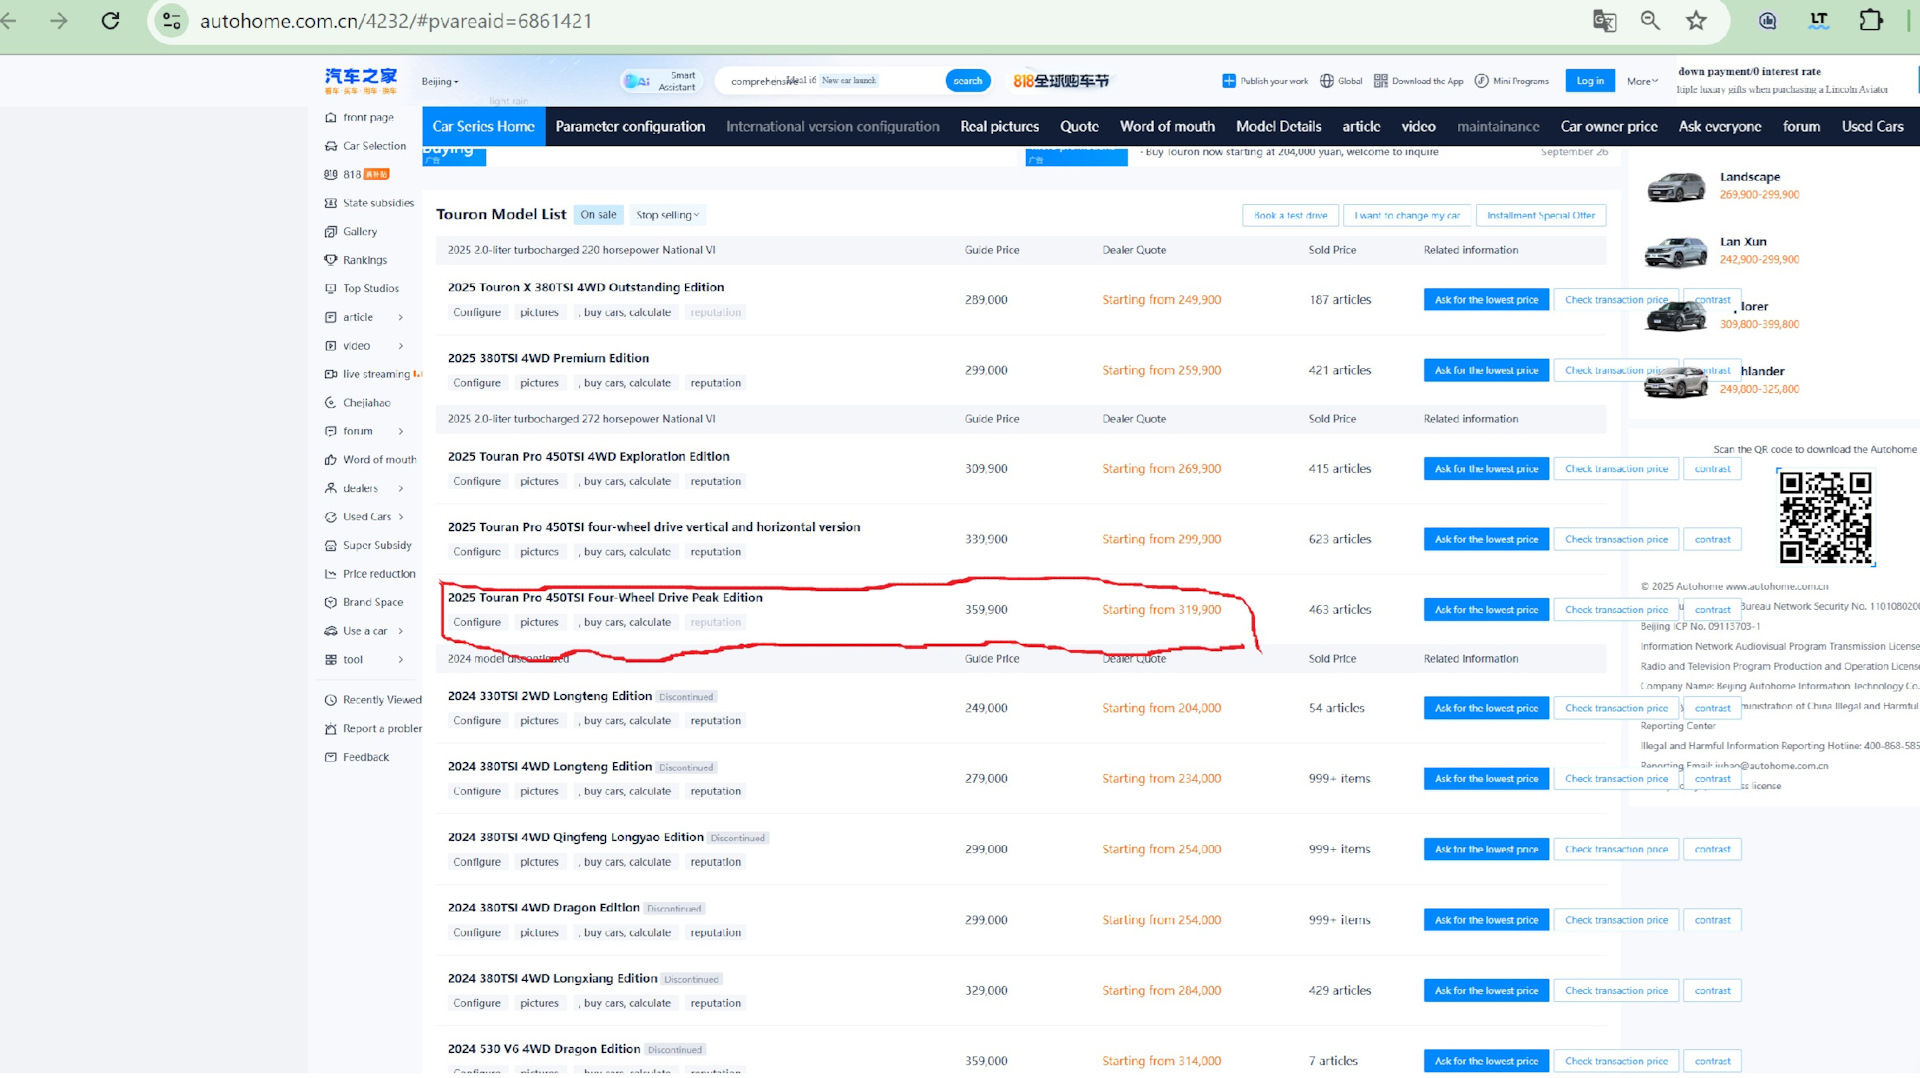Reload the page with the browser refresh icon
The image size is (1920, 1078).
[x=111, y=20]
